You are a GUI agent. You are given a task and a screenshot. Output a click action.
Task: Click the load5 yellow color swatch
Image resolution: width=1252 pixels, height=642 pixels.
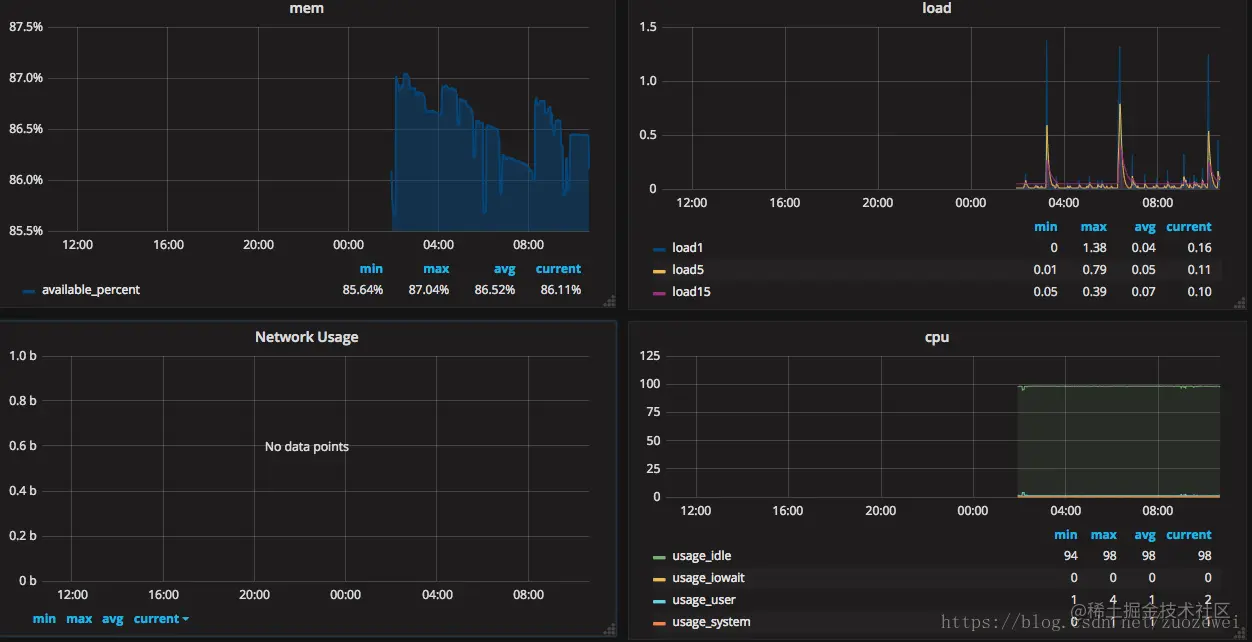click(659, 271)
